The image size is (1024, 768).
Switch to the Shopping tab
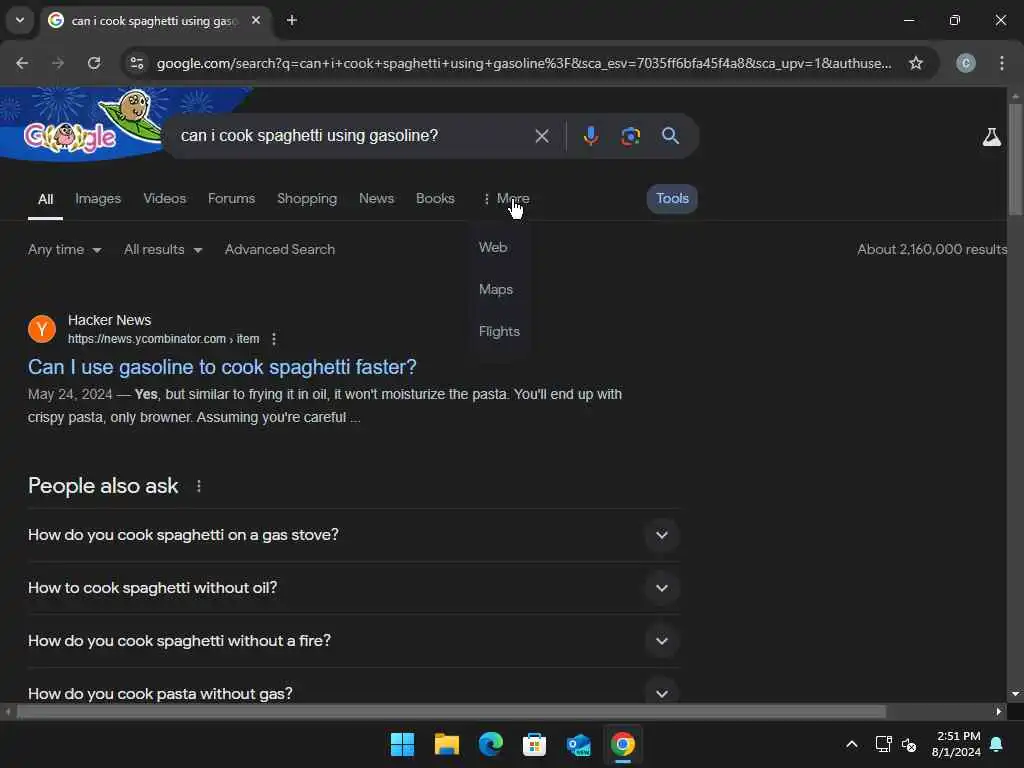tap(307, 199)
